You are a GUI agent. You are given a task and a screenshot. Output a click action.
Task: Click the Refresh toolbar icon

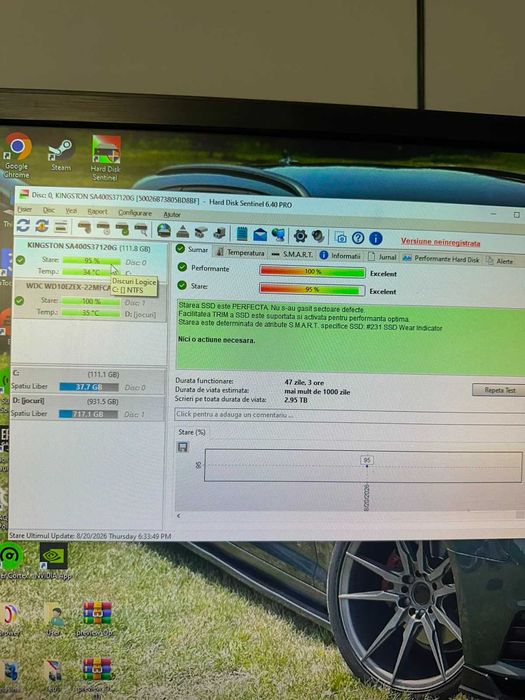click(23, 226)
